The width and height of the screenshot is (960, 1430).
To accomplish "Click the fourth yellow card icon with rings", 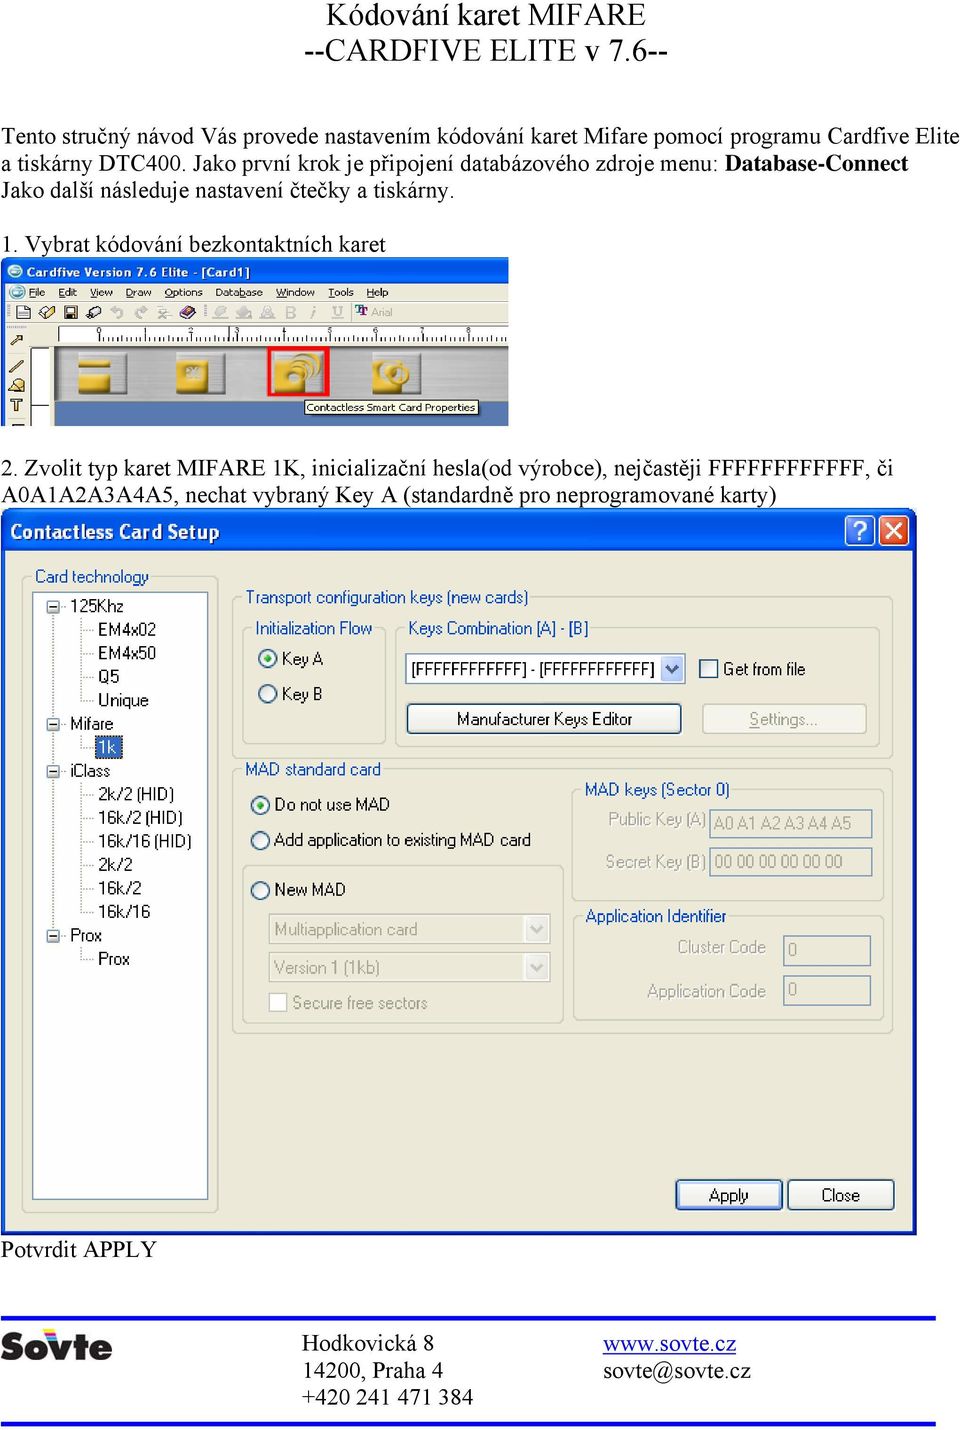I will (x=396, y=373).
